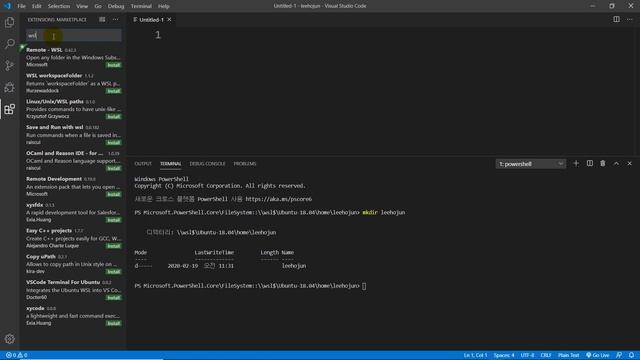Open editor more actions ellipsis

[x=629, y=19]
